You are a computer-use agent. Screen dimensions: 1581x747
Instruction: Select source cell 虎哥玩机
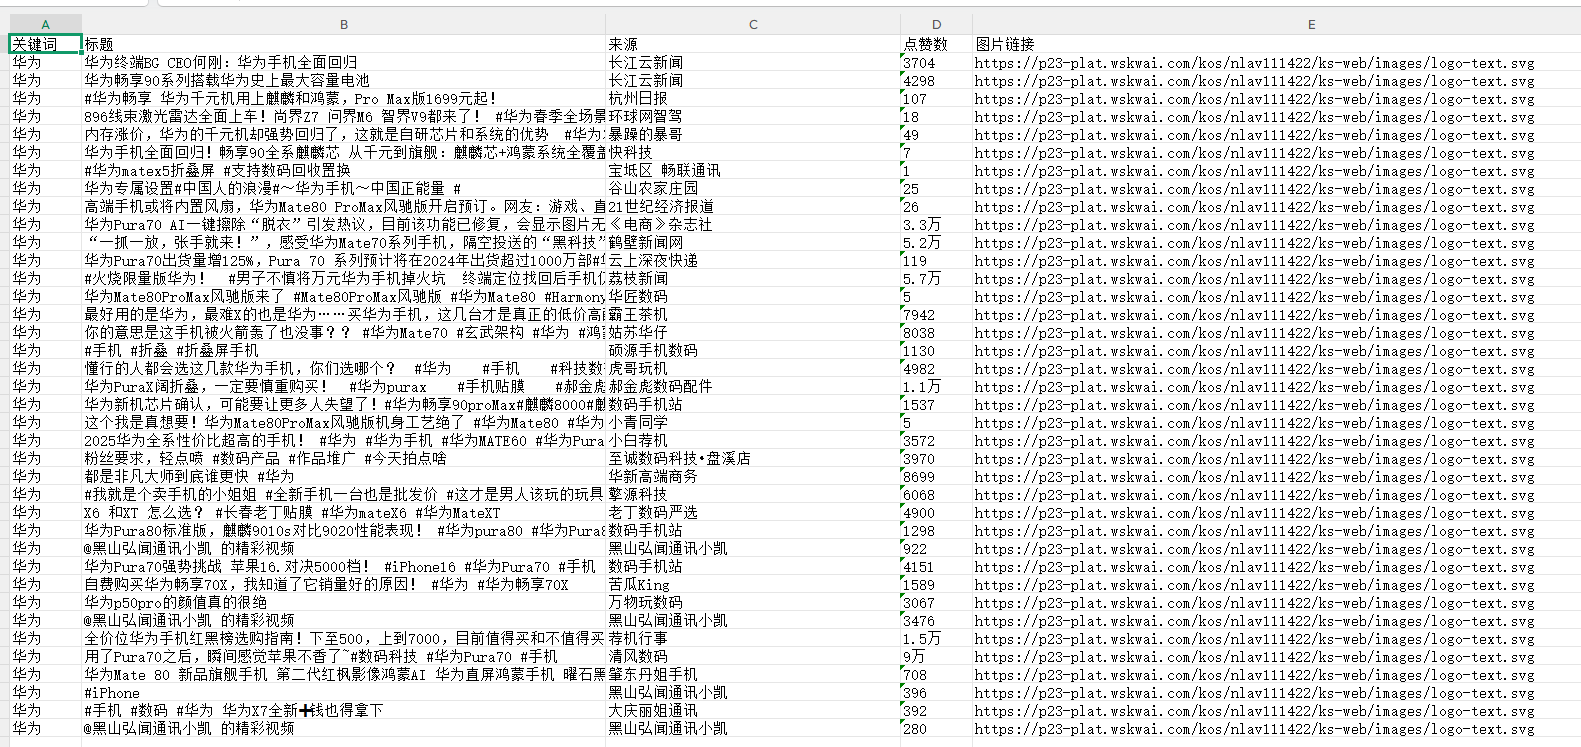[x=753, y=368]
